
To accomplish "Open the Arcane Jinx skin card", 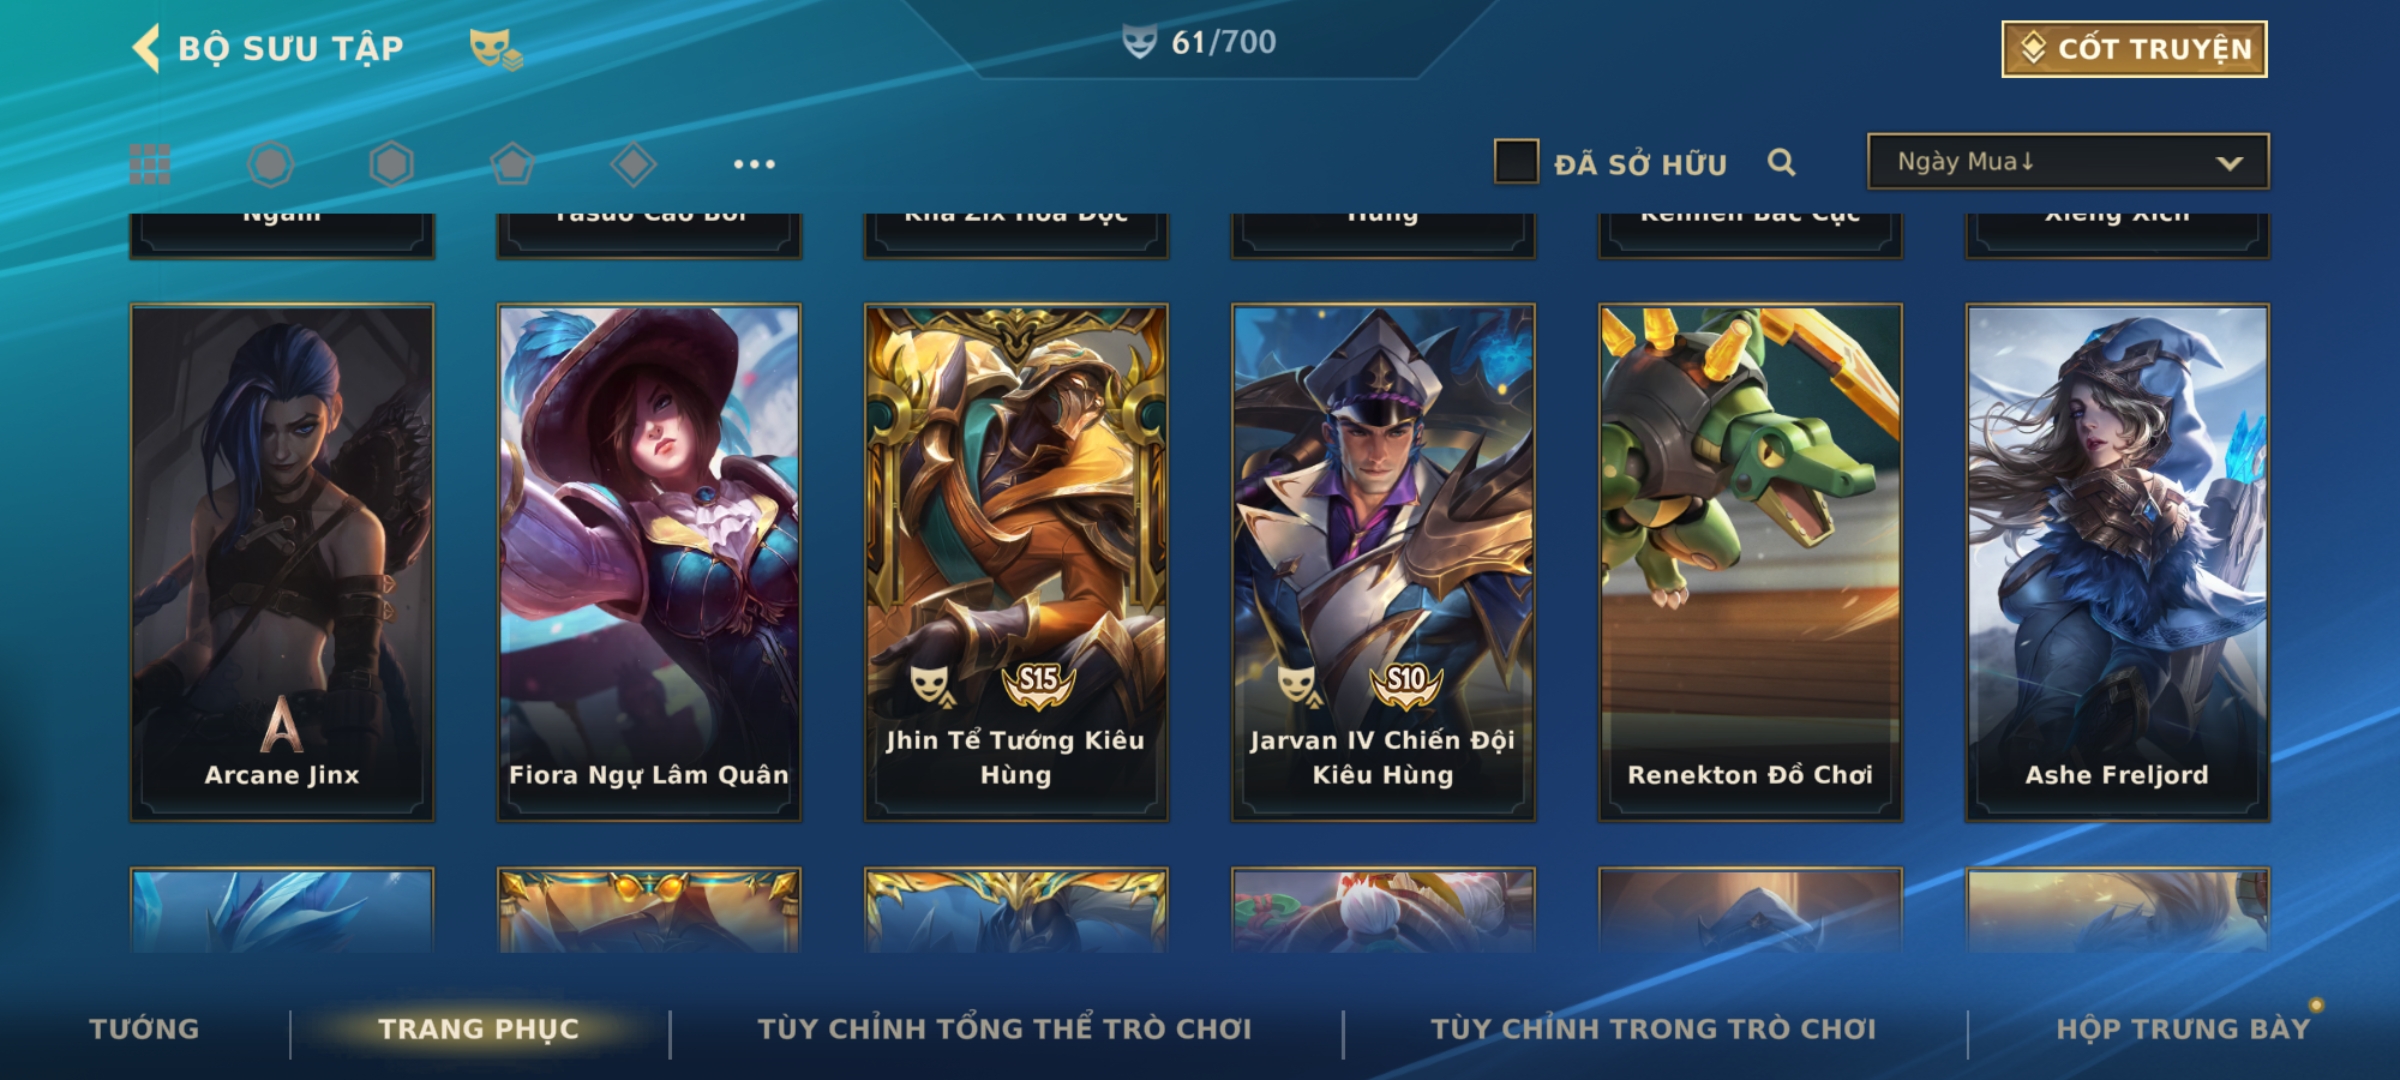I will point(282,563).
